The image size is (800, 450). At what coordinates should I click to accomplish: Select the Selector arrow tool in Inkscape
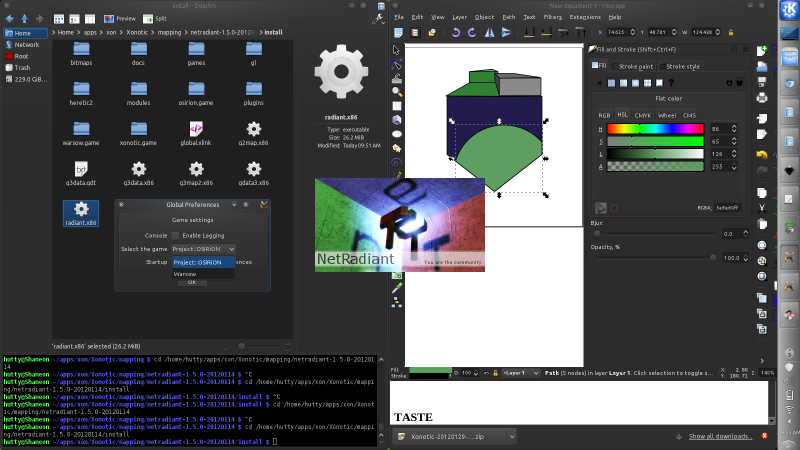click(396, 50)
